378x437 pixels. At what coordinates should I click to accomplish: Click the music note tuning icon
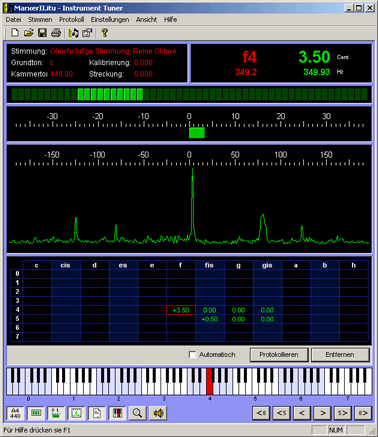point(73,33)
